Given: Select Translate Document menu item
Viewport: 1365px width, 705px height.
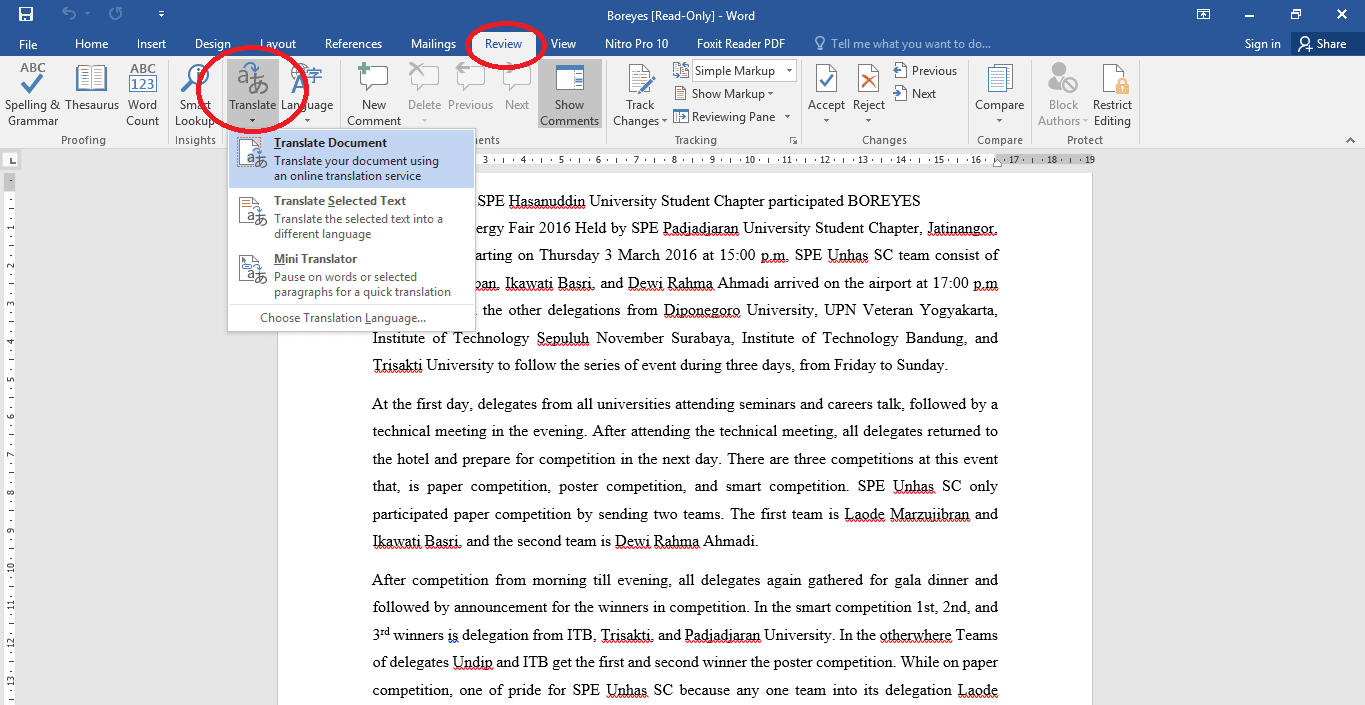Looking at the screenshot, I should (x=351, y=159).
